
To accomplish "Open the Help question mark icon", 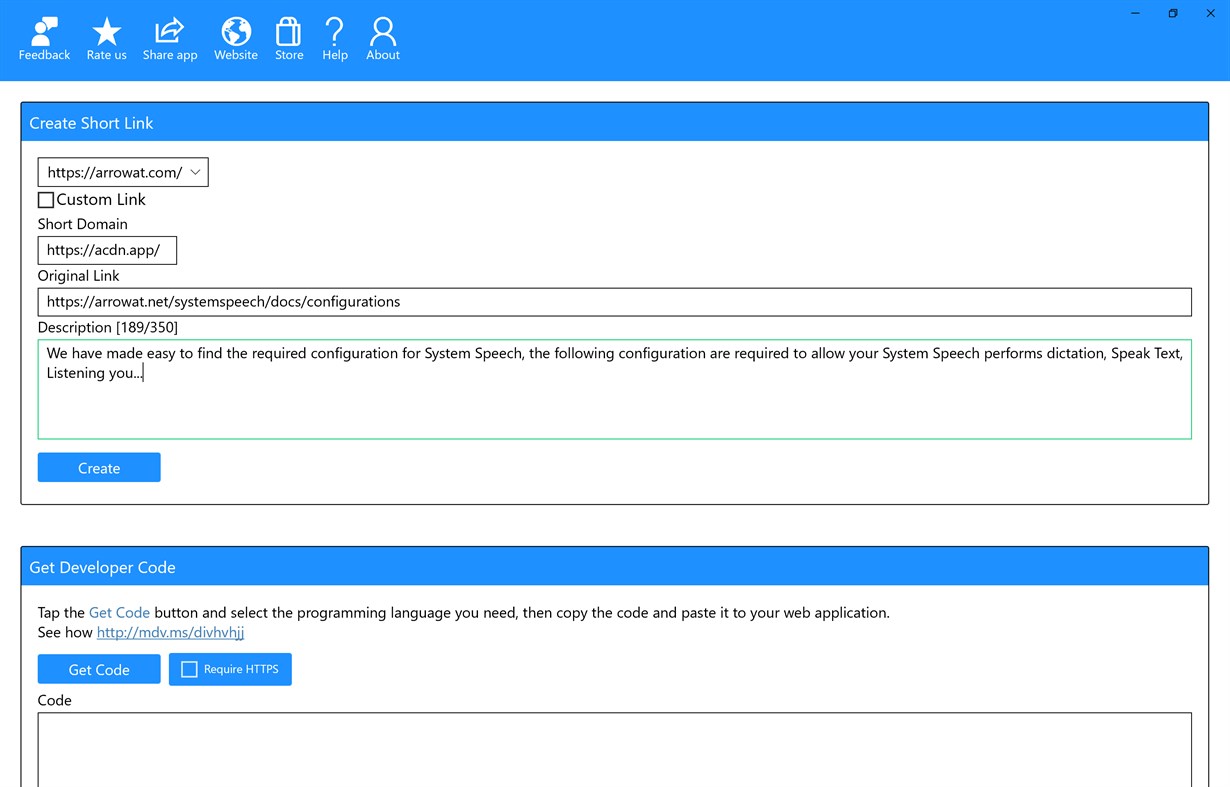I will click(335, 40).
